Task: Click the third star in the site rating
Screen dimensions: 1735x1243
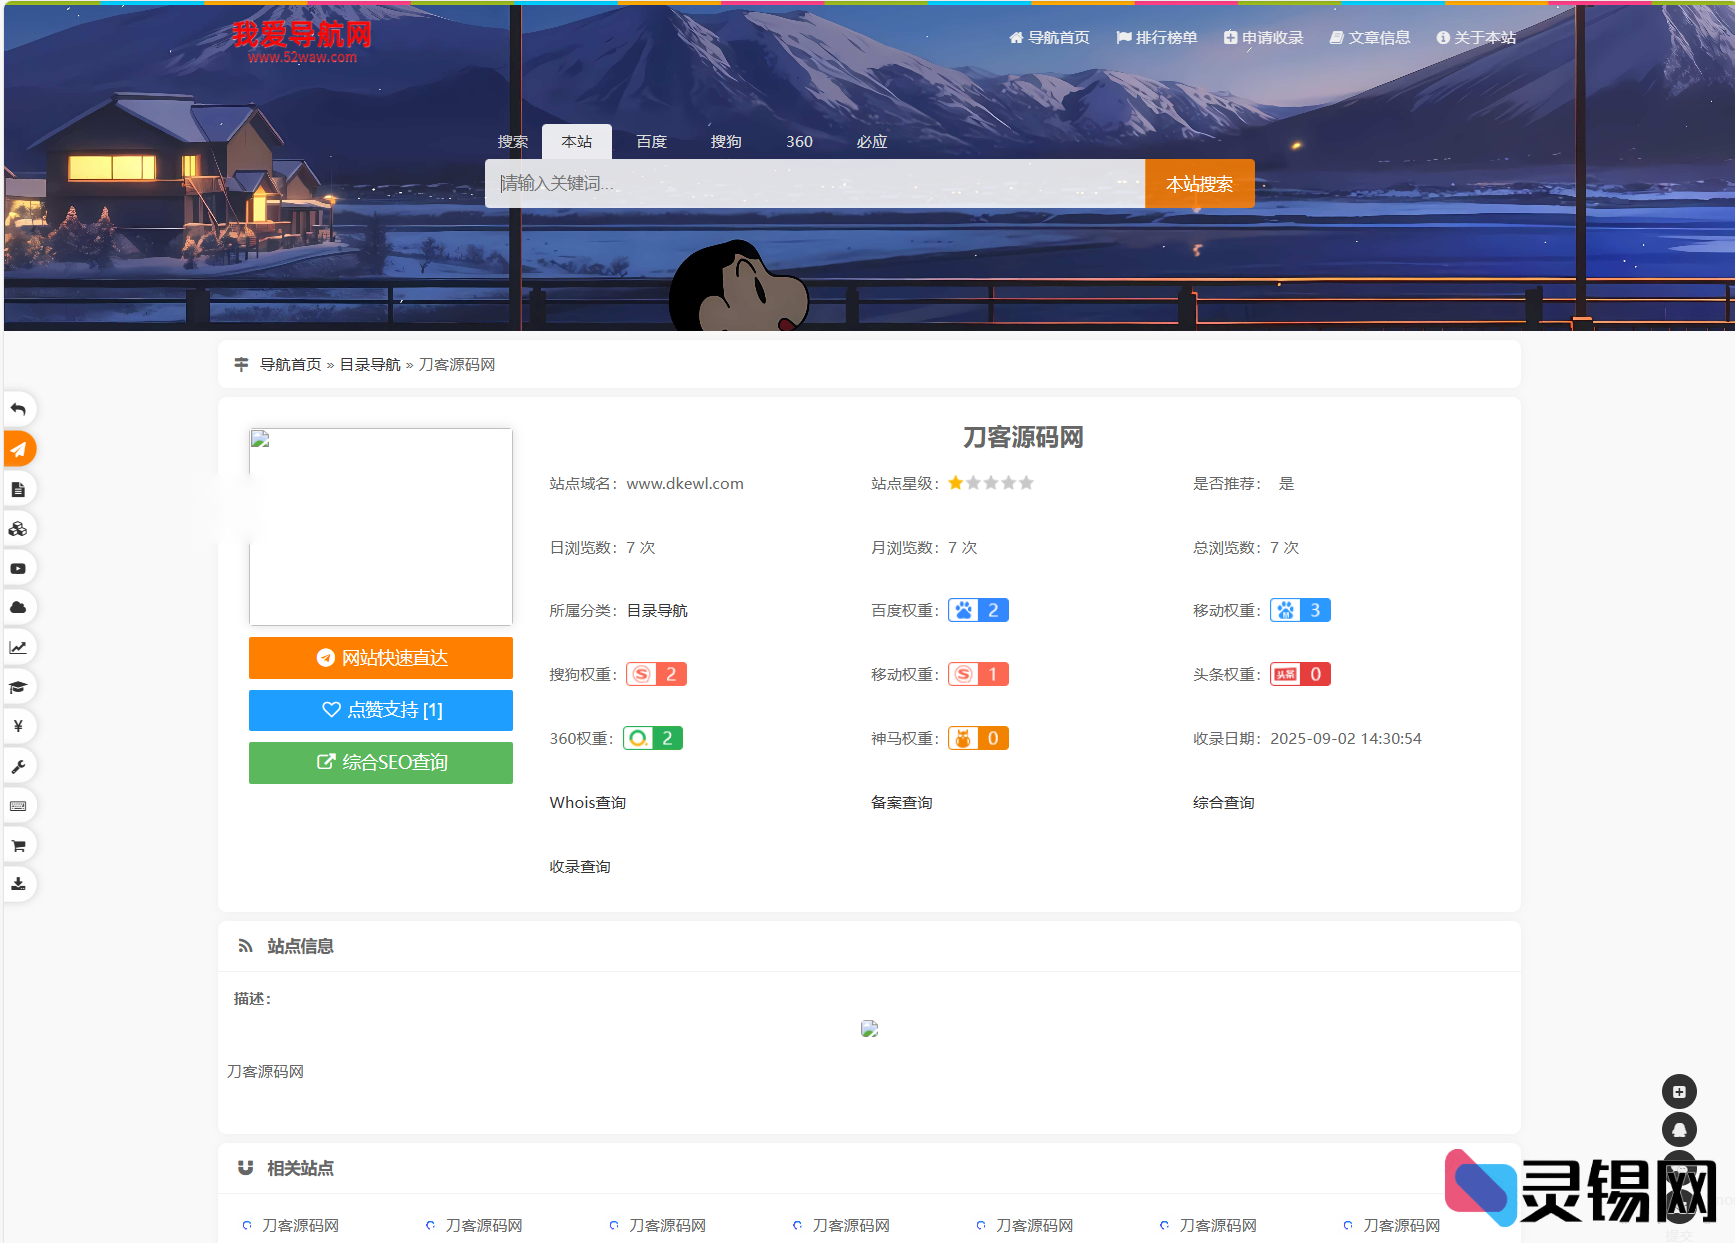Action: 990,482
